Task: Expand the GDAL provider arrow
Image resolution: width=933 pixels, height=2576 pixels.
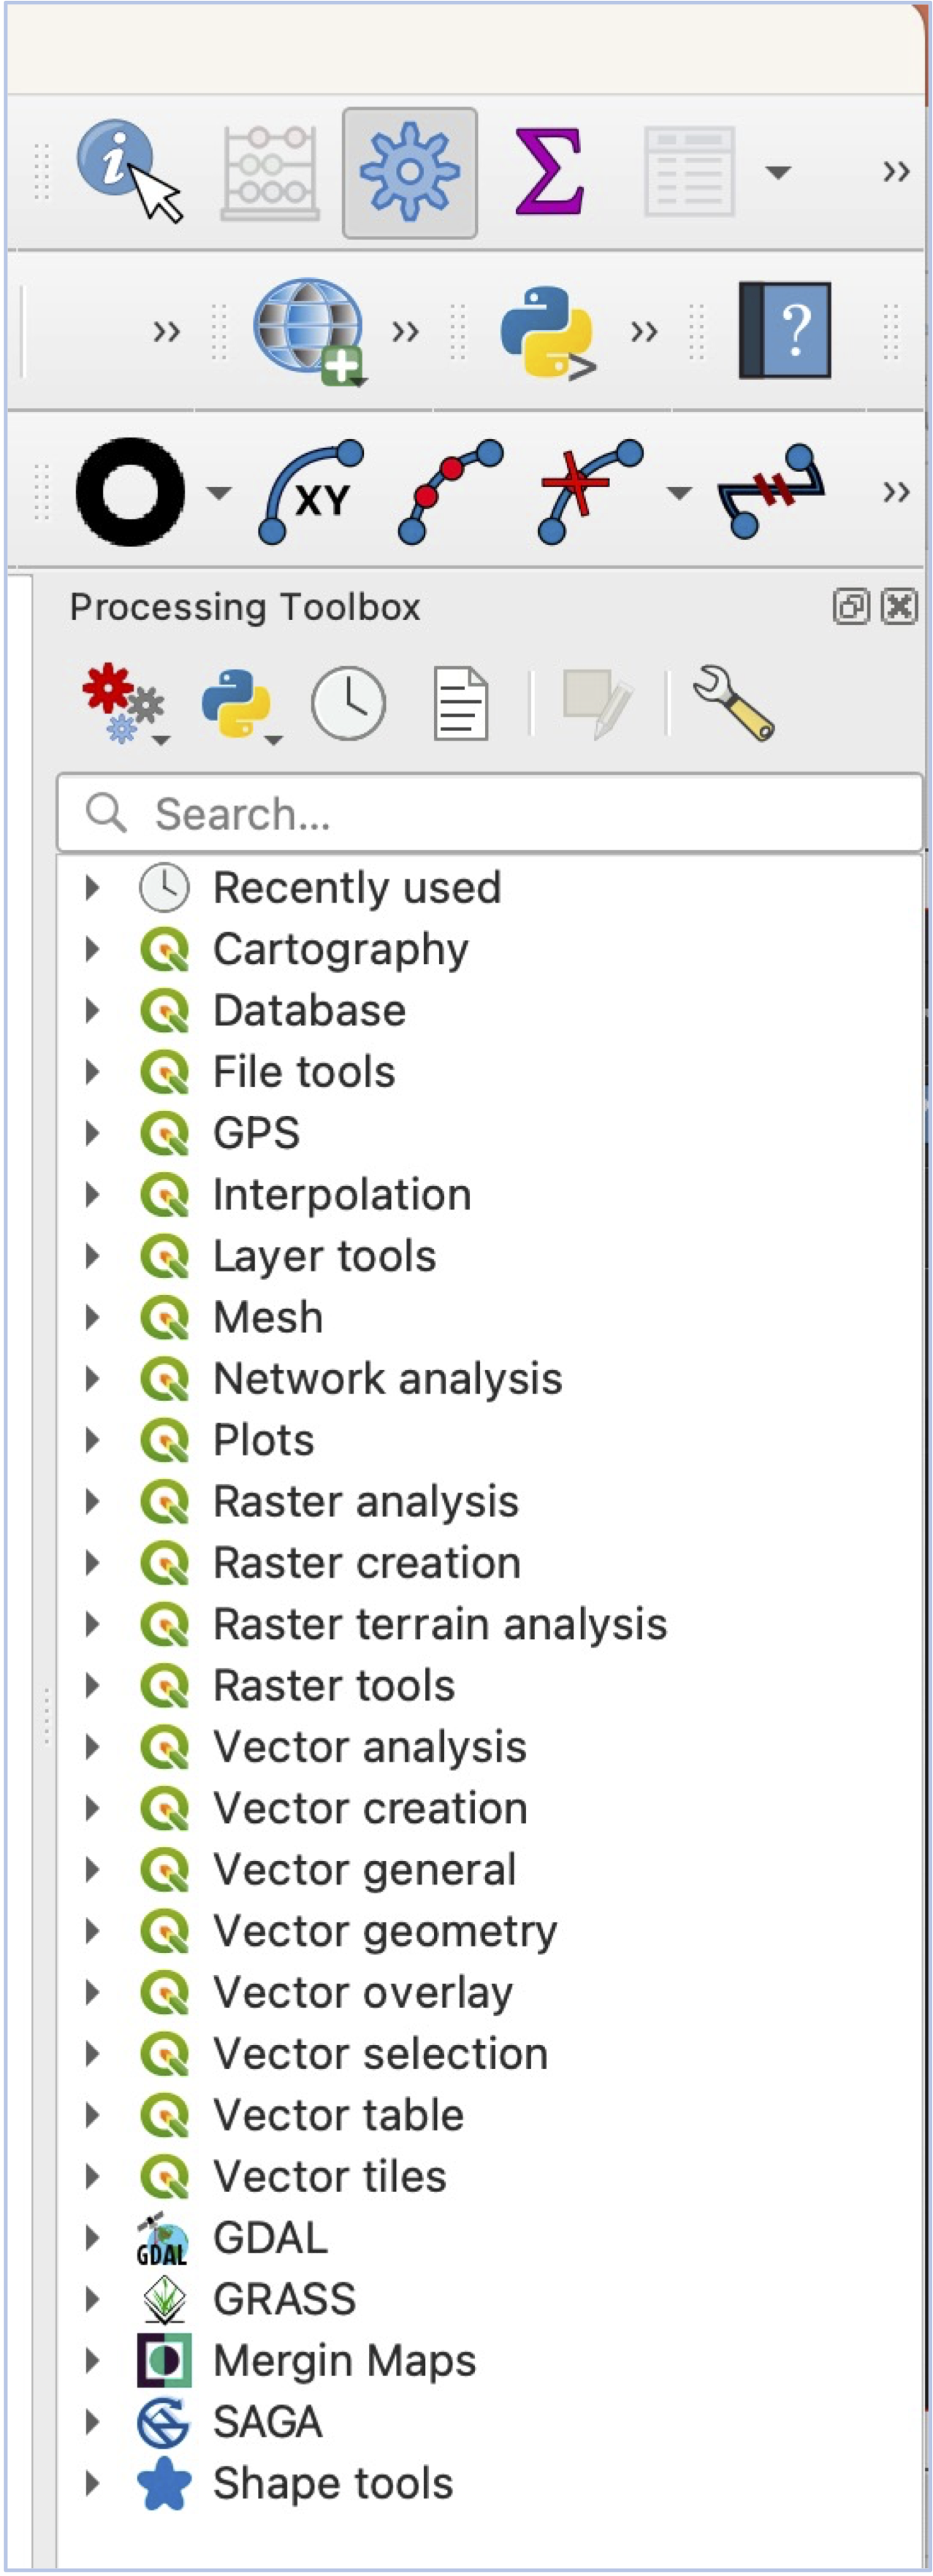Action: pos(92,2238)
